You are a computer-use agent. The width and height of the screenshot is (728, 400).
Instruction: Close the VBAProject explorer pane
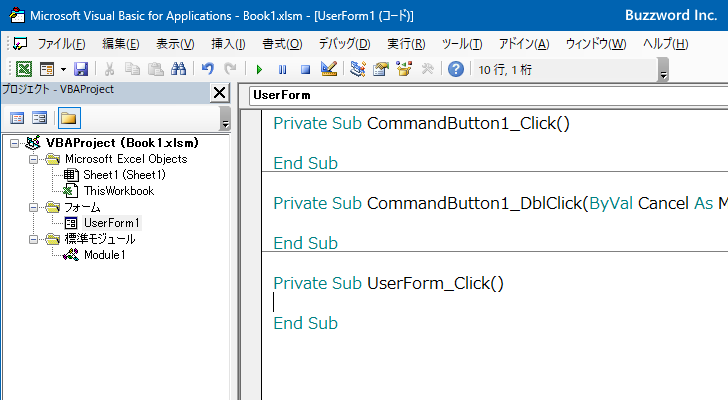coord(219,93)
